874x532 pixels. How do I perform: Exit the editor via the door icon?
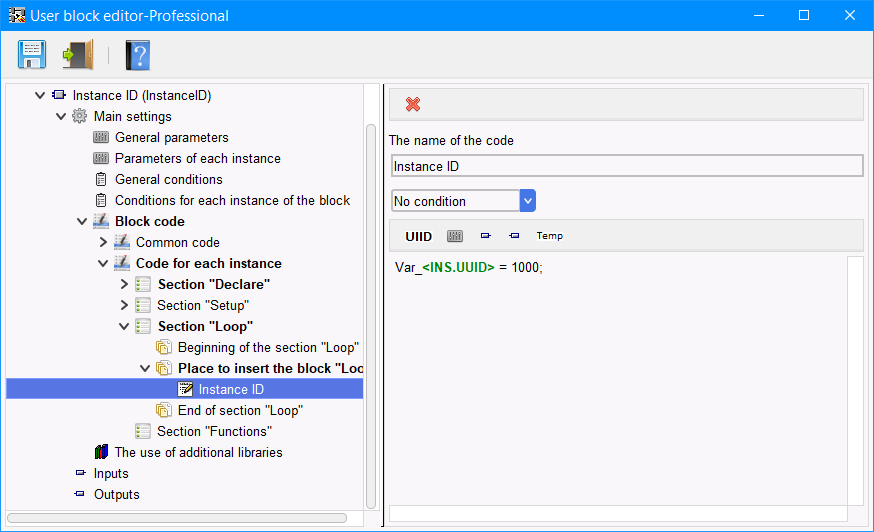[78, 55]
